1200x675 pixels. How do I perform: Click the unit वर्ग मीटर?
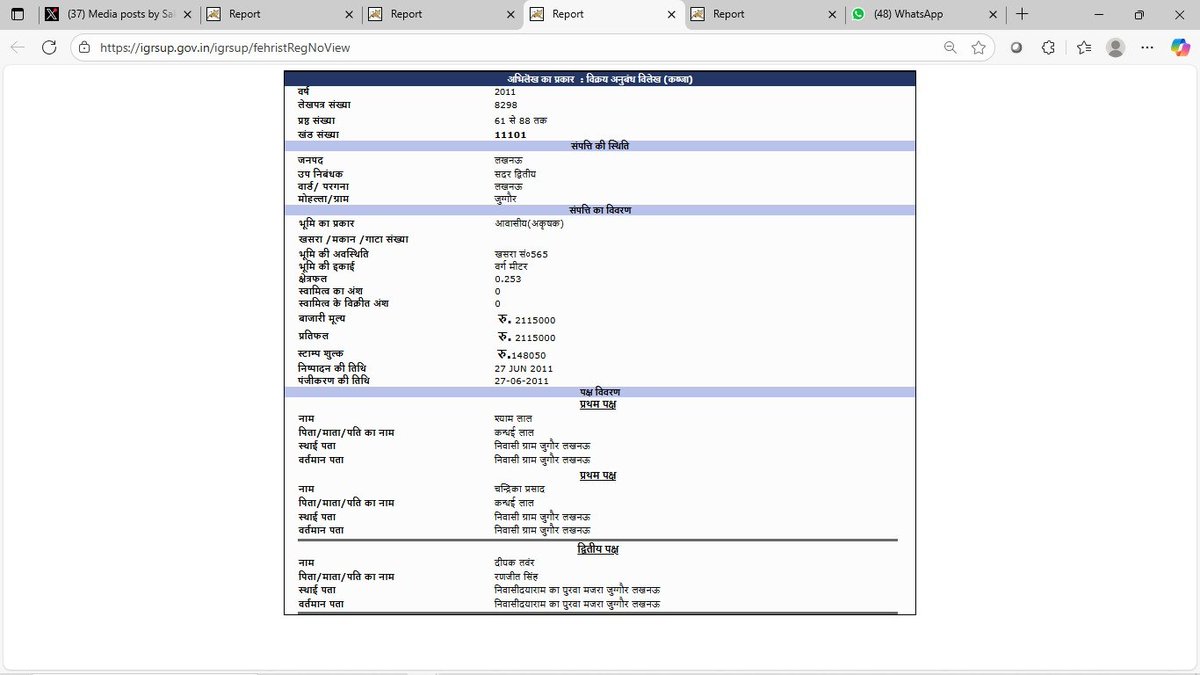point(512,267)
